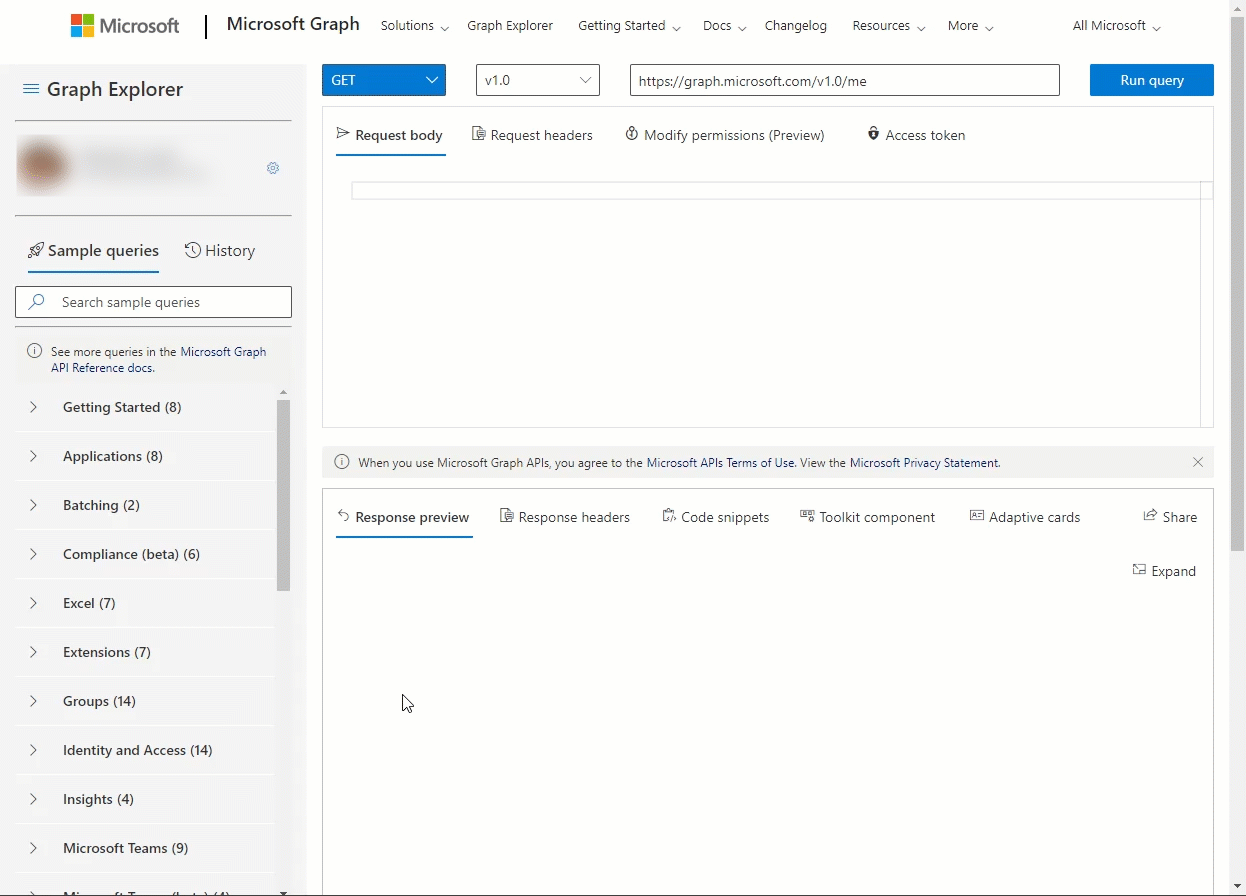Open the Response headers tab
The width and height of the screenshot is (1246, 896).
[x=565, y=517]
